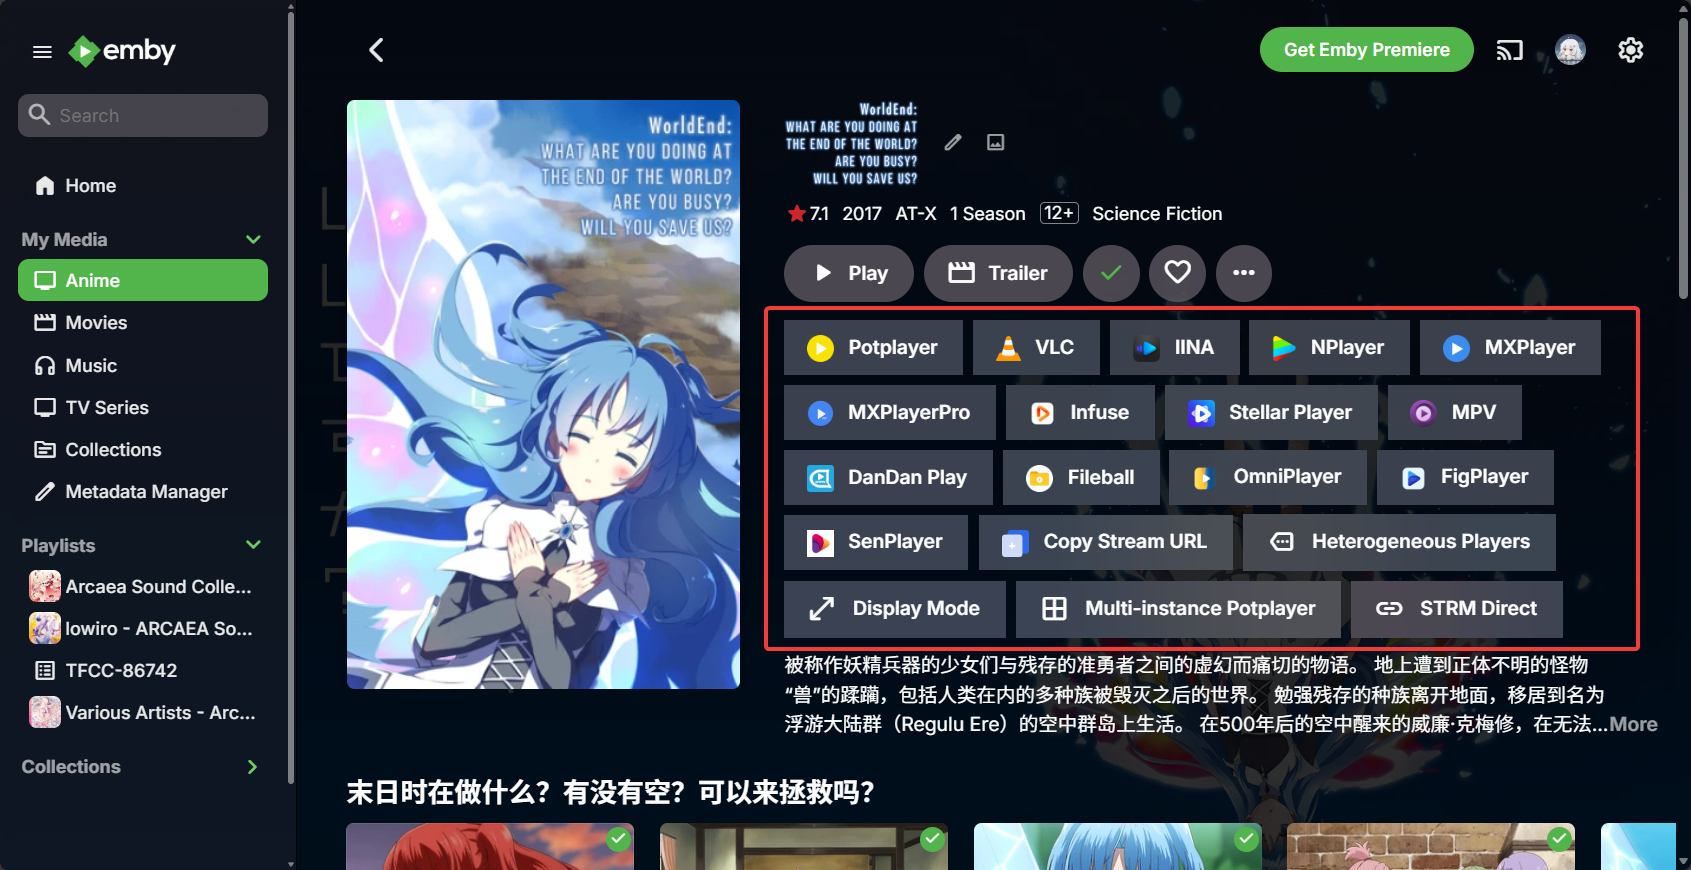This screenshot has width=1691, height=870.
Task: Expand the Collections section arrow
Action: tap(252, 767)
